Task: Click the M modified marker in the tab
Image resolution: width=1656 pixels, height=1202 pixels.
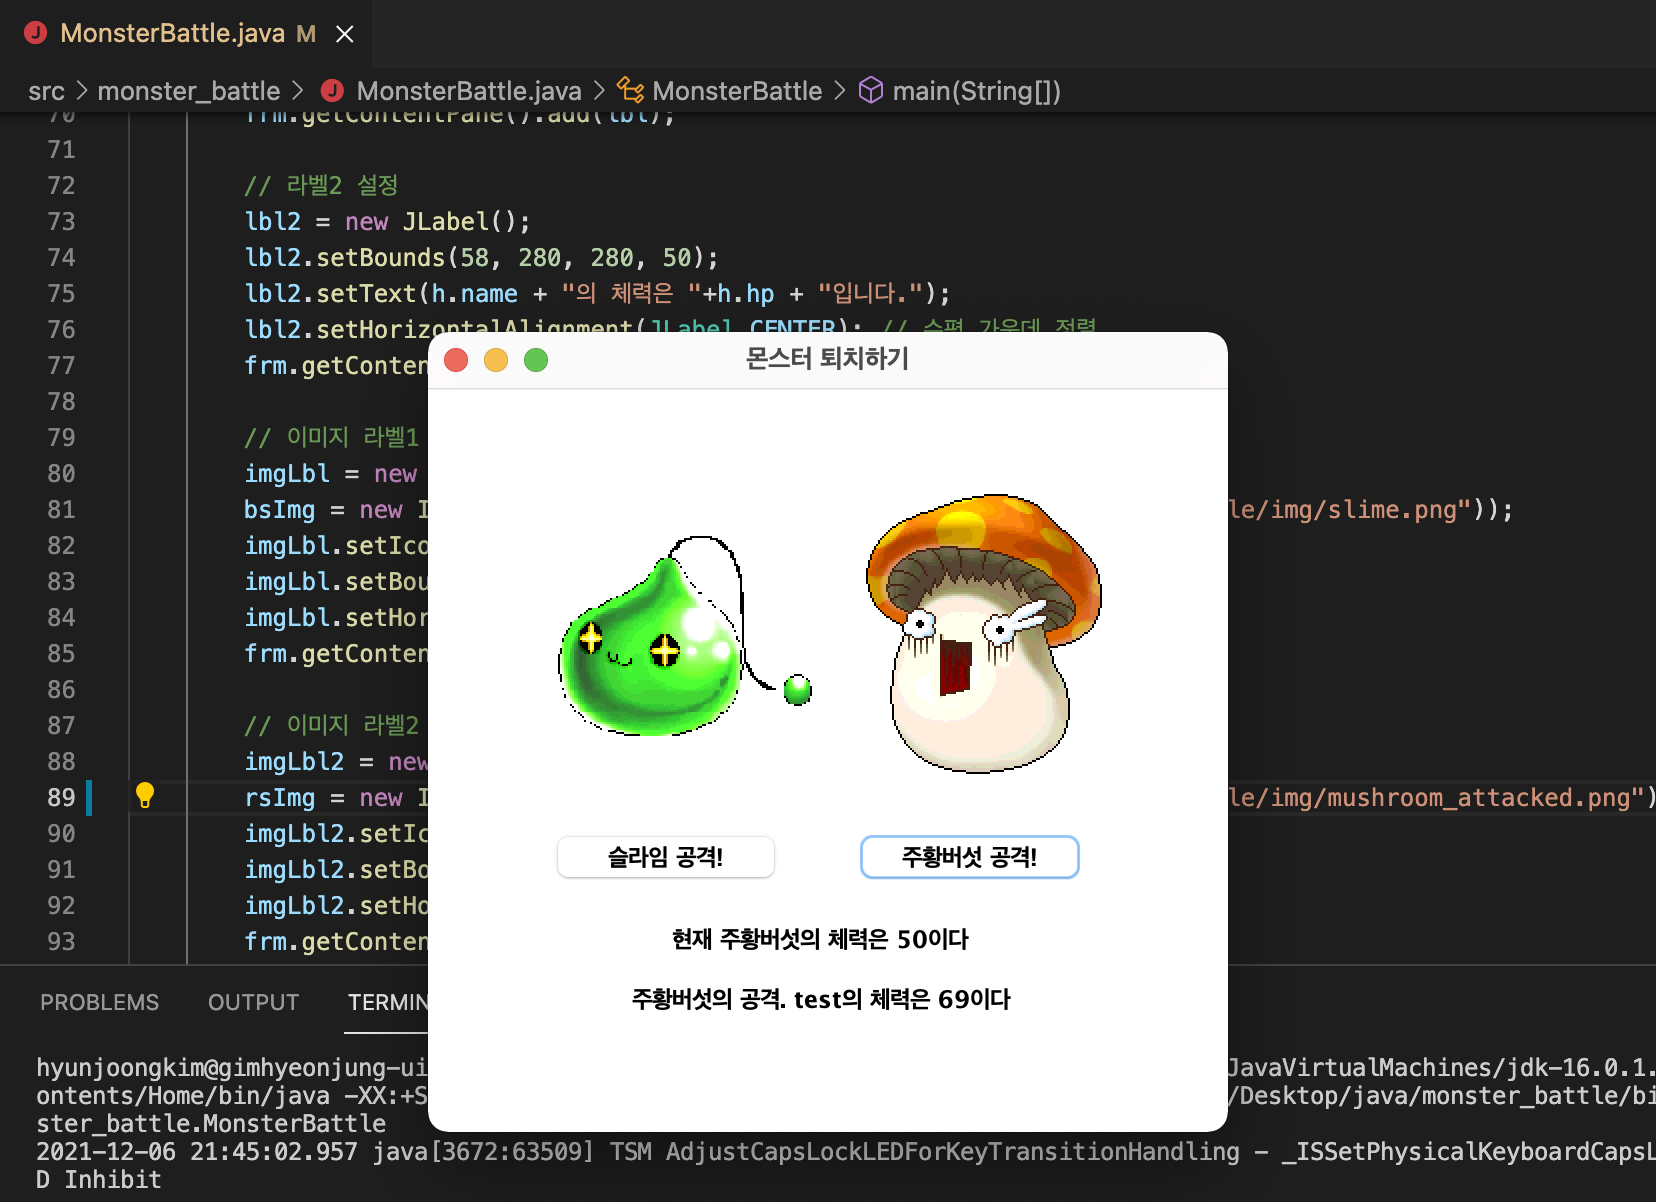Action: (306, 34)
